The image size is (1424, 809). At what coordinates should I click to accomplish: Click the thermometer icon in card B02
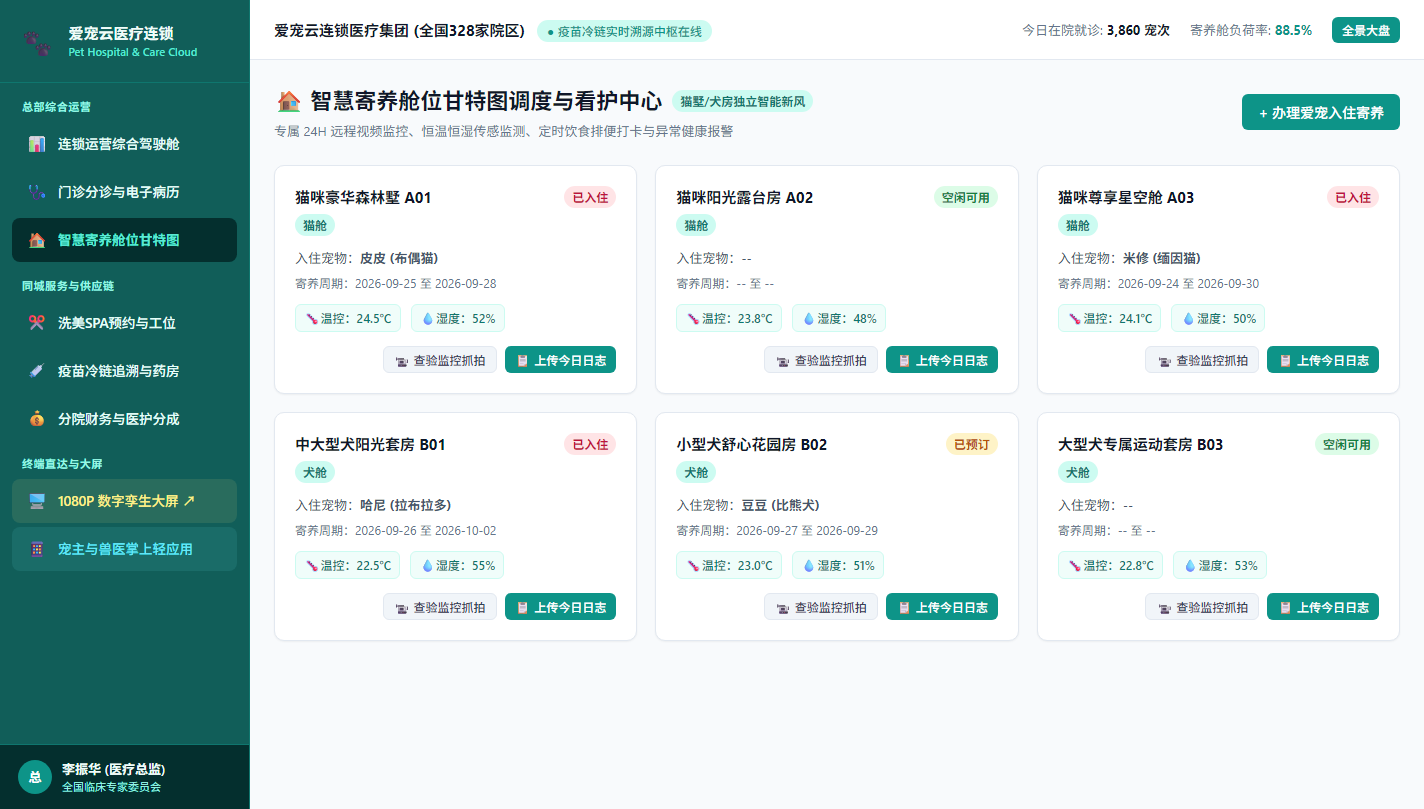[x=693, y=566]
